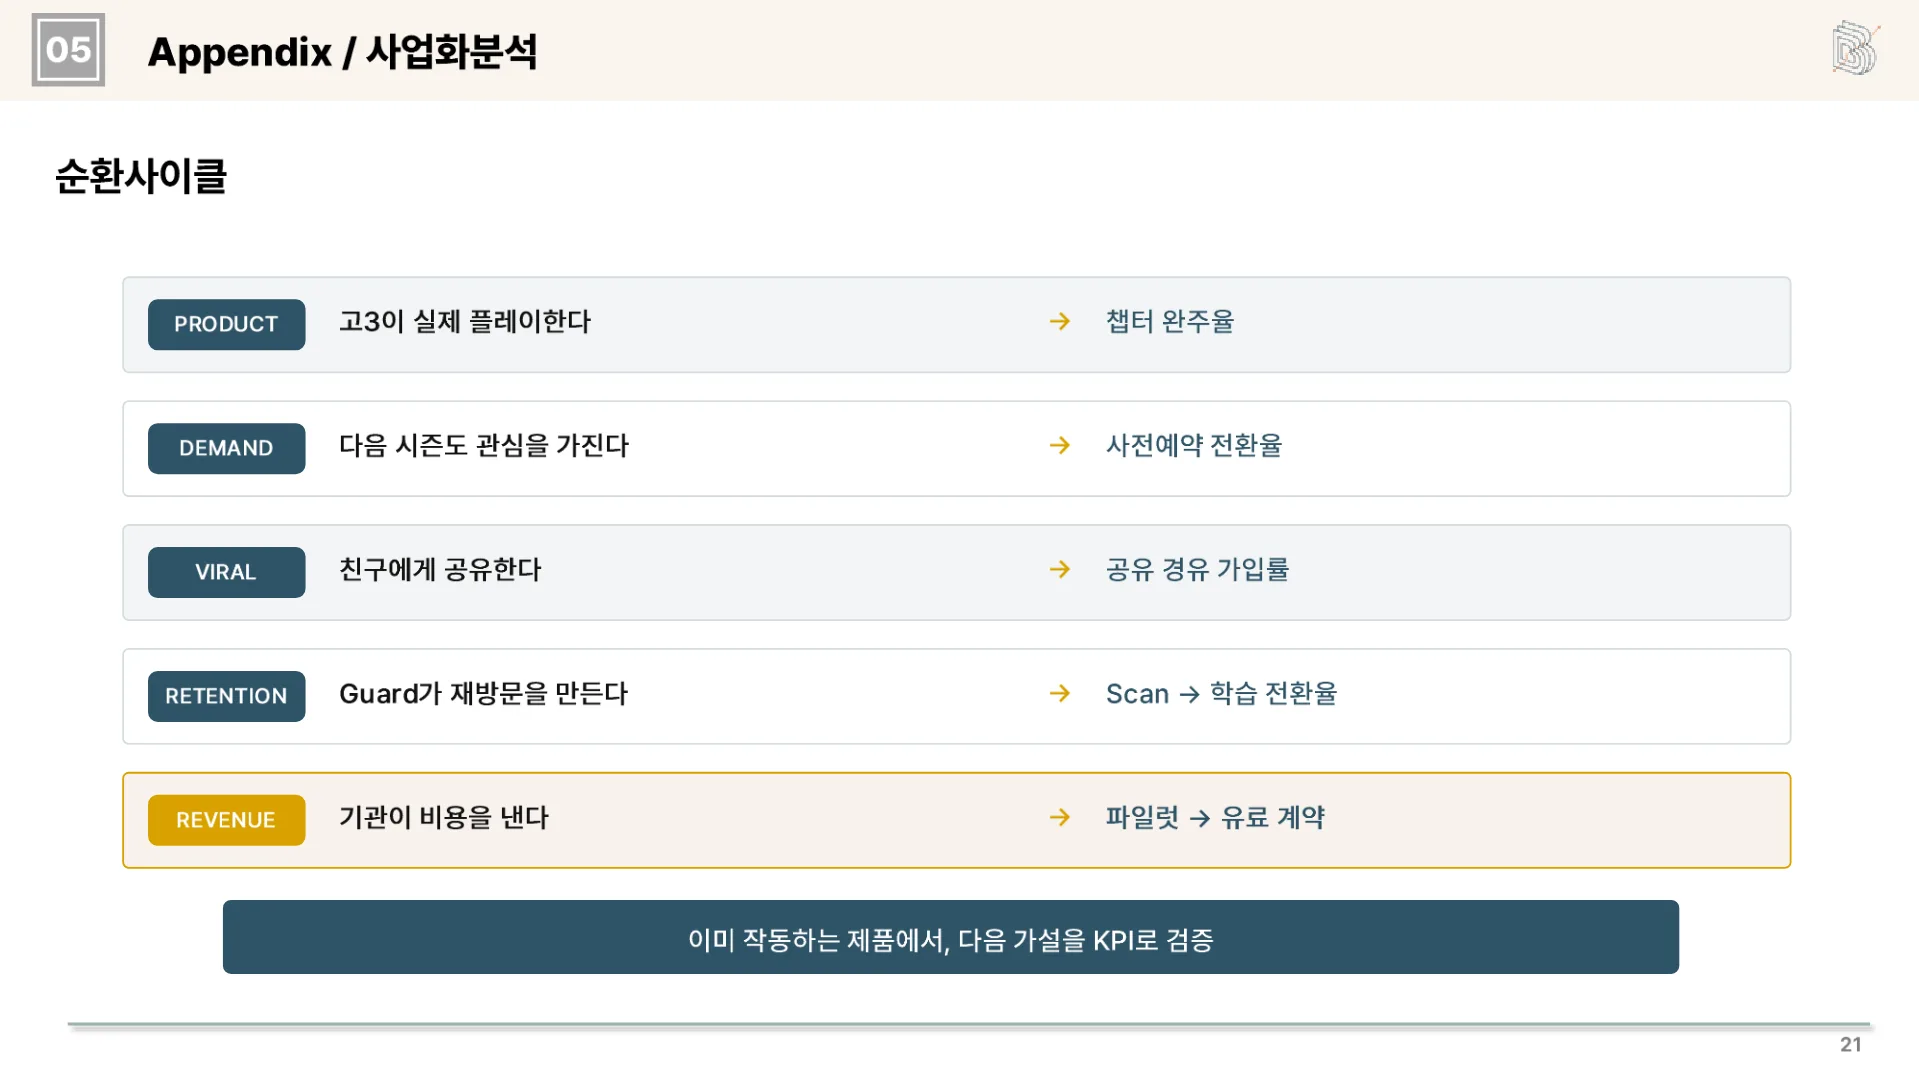Click the text 기관이 비용을 낸다
Image resolution: width=1919 pixels, height=1080 pixels.
444,817
